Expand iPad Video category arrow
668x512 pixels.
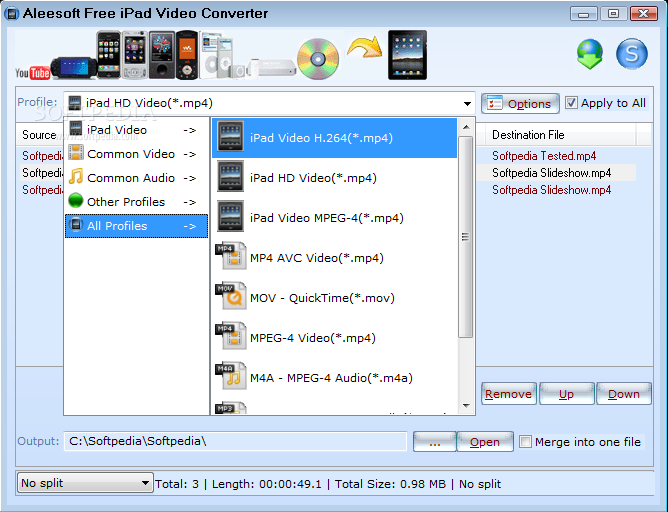coord(190,130)
